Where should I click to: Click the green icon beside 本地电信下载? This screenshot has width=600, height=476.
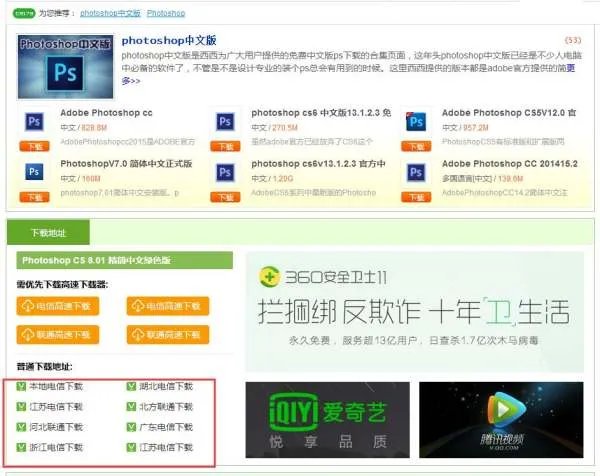tap(21, 386)
